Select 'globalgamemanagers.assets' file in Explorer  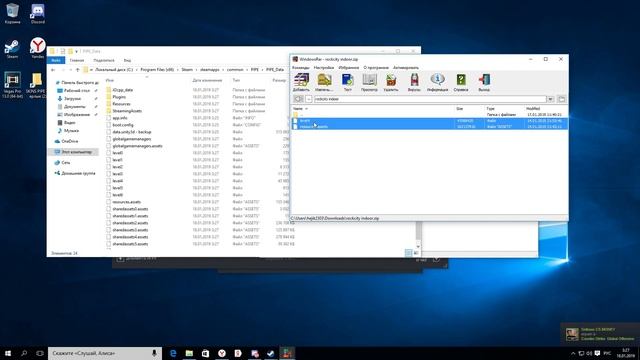click(x=138, y=146)
